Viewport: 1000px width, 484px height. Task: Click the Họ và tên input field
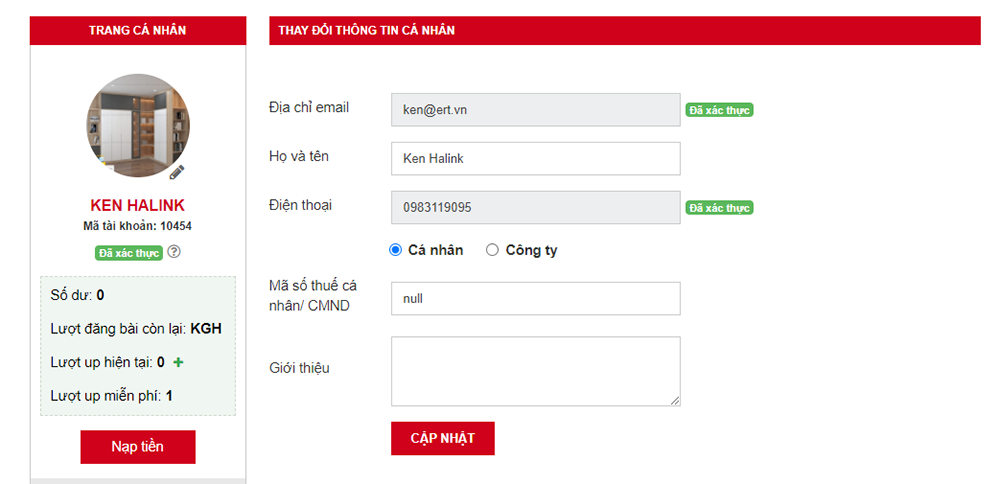(x=536, y=159)
